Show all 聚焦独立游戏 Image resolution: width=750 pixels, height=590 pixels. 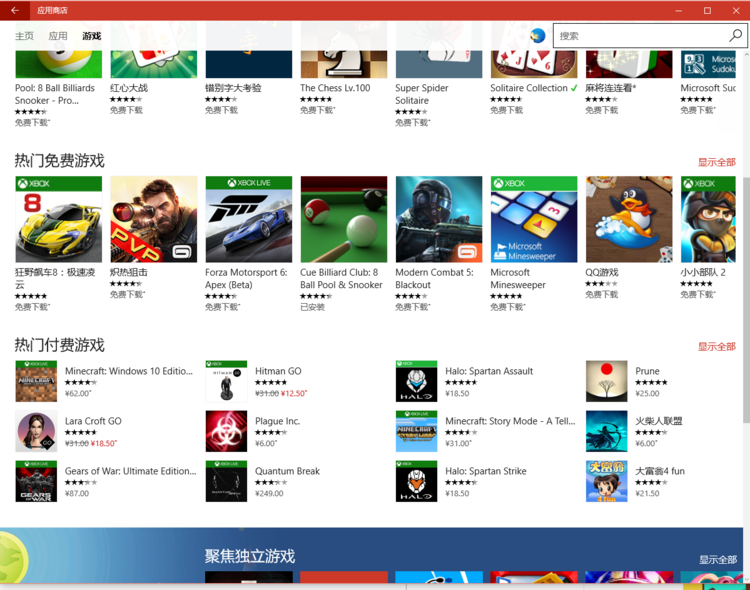(x=717, y=559)
